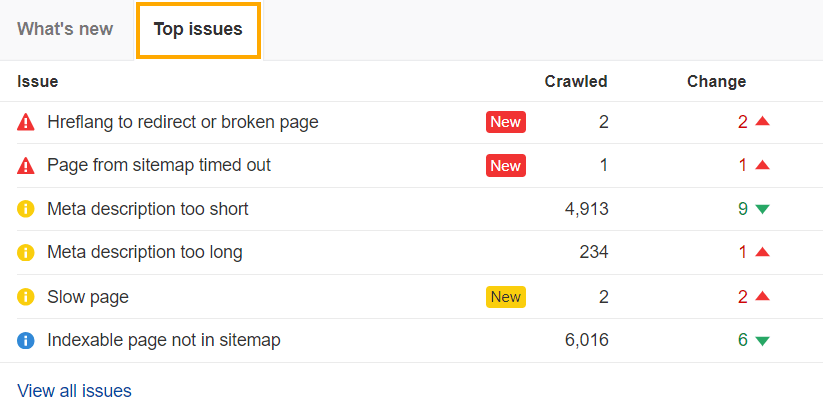Click the red error icon beside Hreflang issue
The height and width of the screenshot is (414, 823).
pos(26,122)
